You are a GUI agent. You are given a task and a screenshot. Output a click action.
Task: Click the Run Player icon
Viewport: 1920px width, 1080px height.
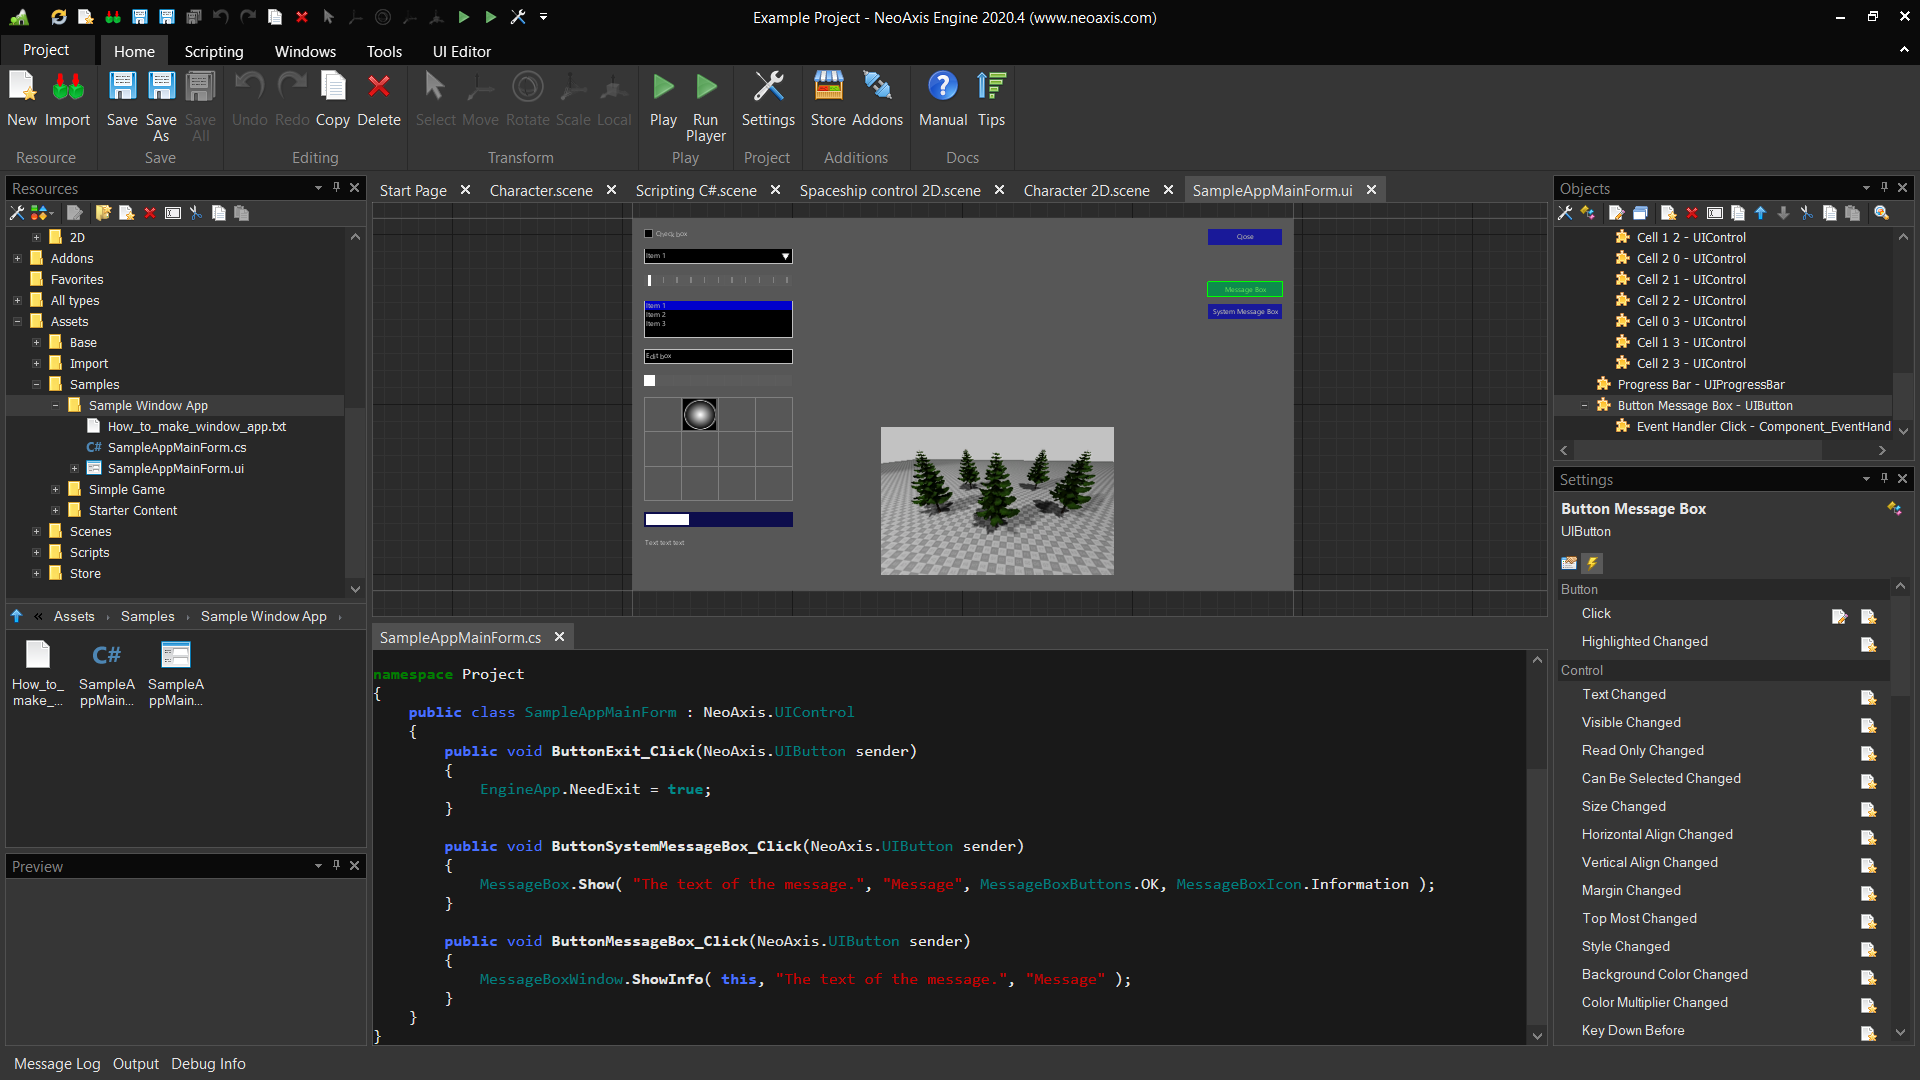(x=706, y=87)
